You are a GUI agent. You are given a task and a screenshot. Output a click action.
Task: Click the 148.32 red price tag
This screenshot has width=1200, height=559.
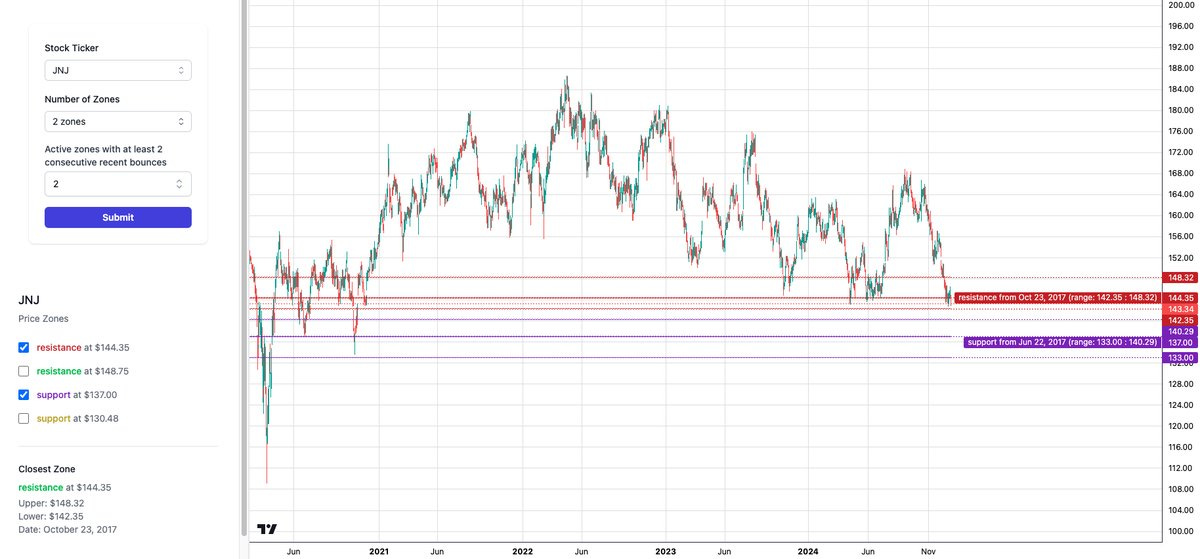(x=1181, y=277)
